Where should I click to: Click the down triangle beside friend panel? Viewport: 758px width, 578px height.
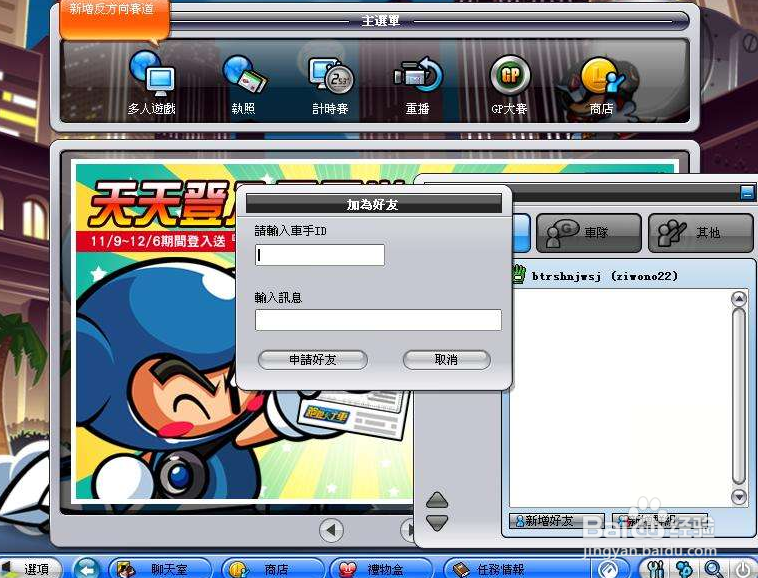[437, 523]
